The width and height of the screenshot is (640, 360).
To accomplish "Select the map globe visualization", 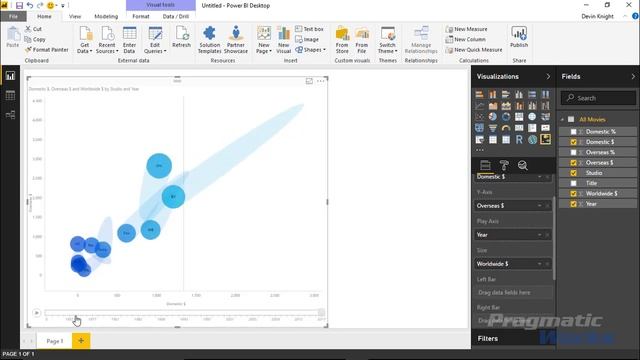I will point(532,117).
